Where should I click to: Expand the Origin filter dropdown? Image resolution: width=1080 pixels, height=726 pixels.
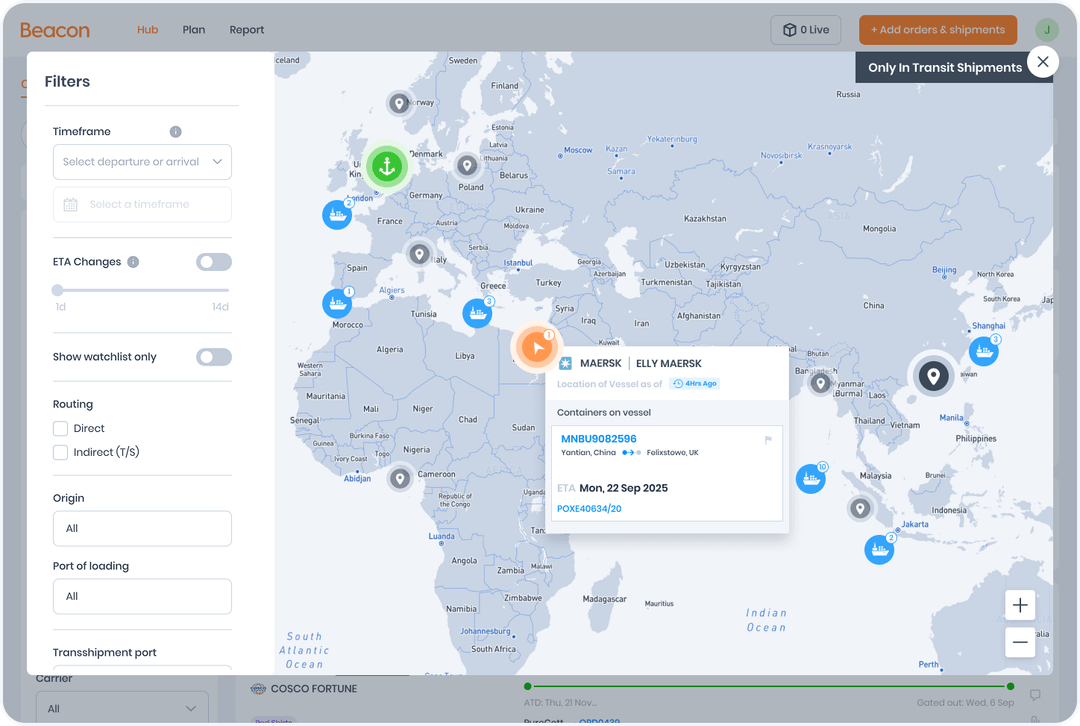point(142,528)
